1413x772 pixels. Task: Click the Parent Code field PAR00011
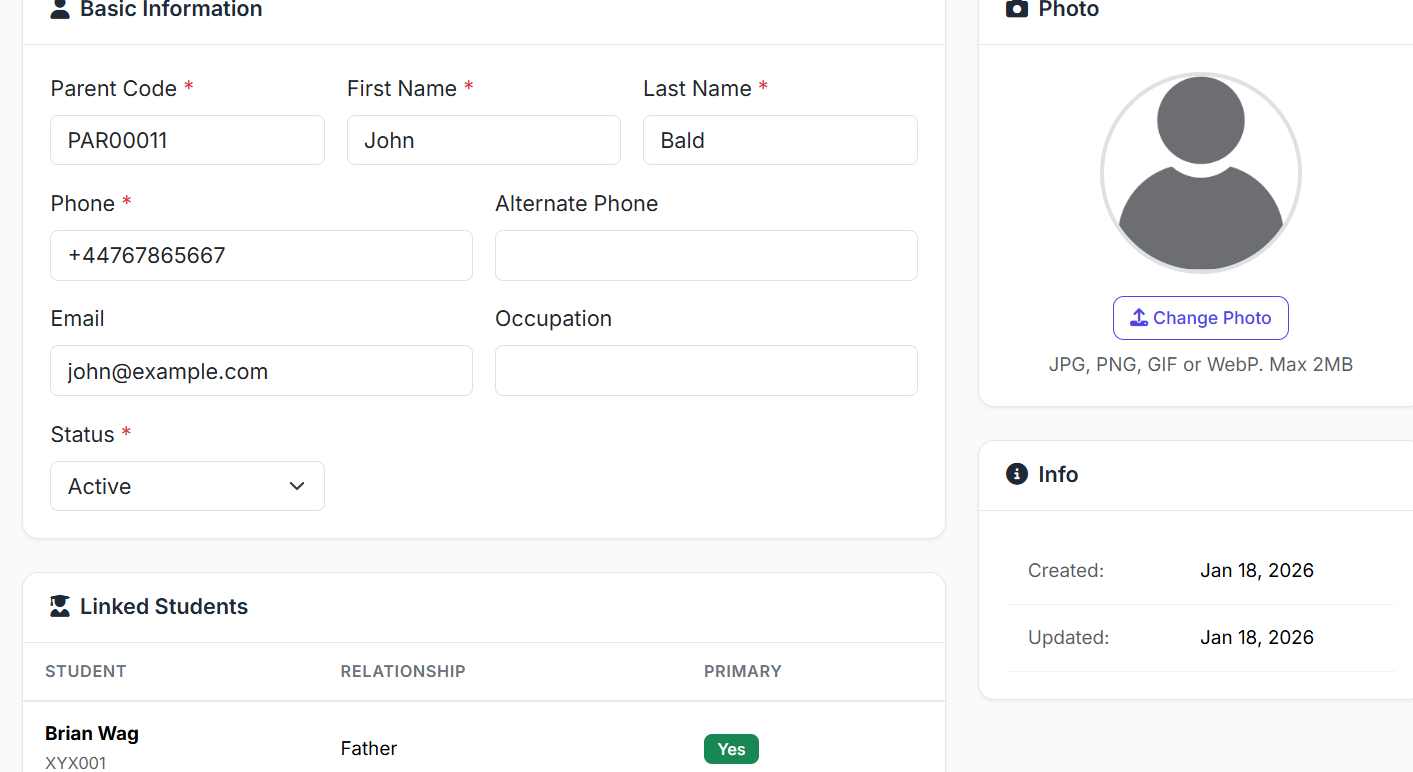click(187, 140)
